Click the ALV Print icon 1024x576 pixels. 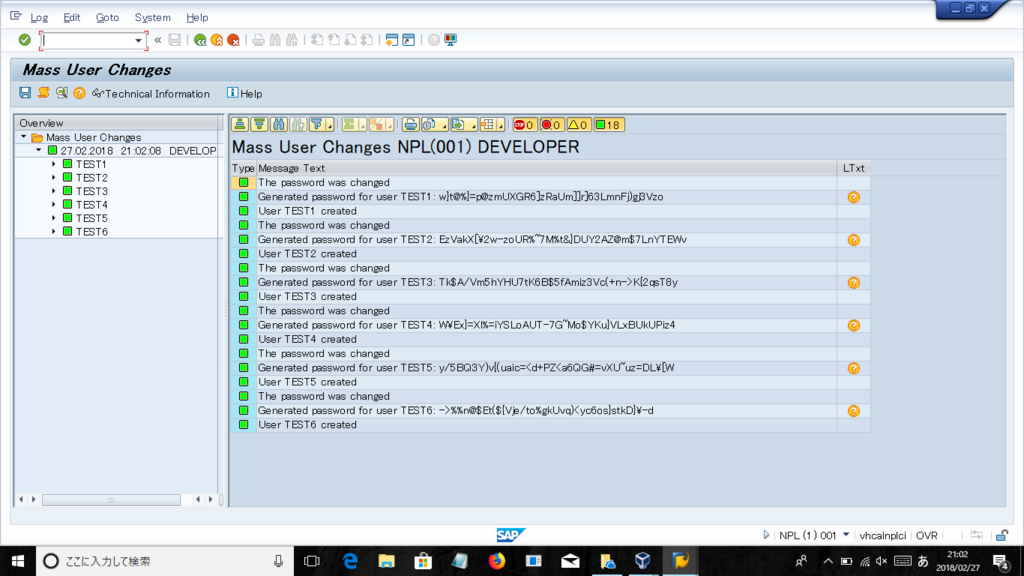[410, 124]
